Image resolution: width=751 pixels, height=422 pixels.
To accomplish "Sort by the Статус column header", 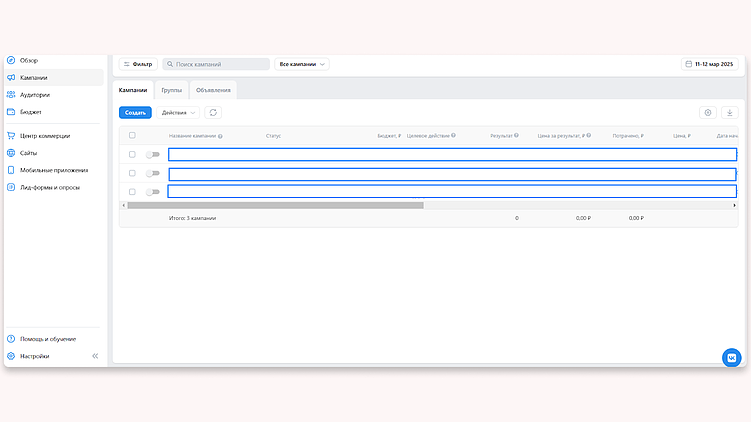I will 273,136.
